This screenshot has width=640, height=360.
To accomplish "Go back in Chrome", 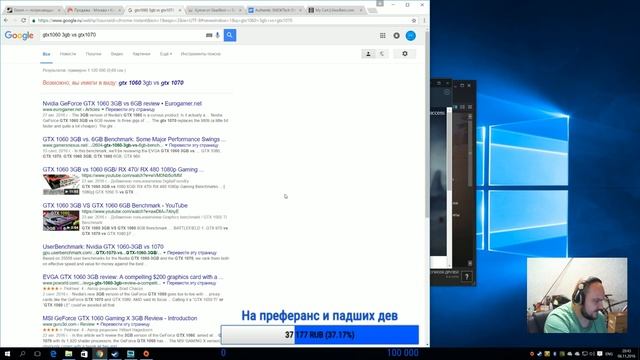I will click(6, 20).
